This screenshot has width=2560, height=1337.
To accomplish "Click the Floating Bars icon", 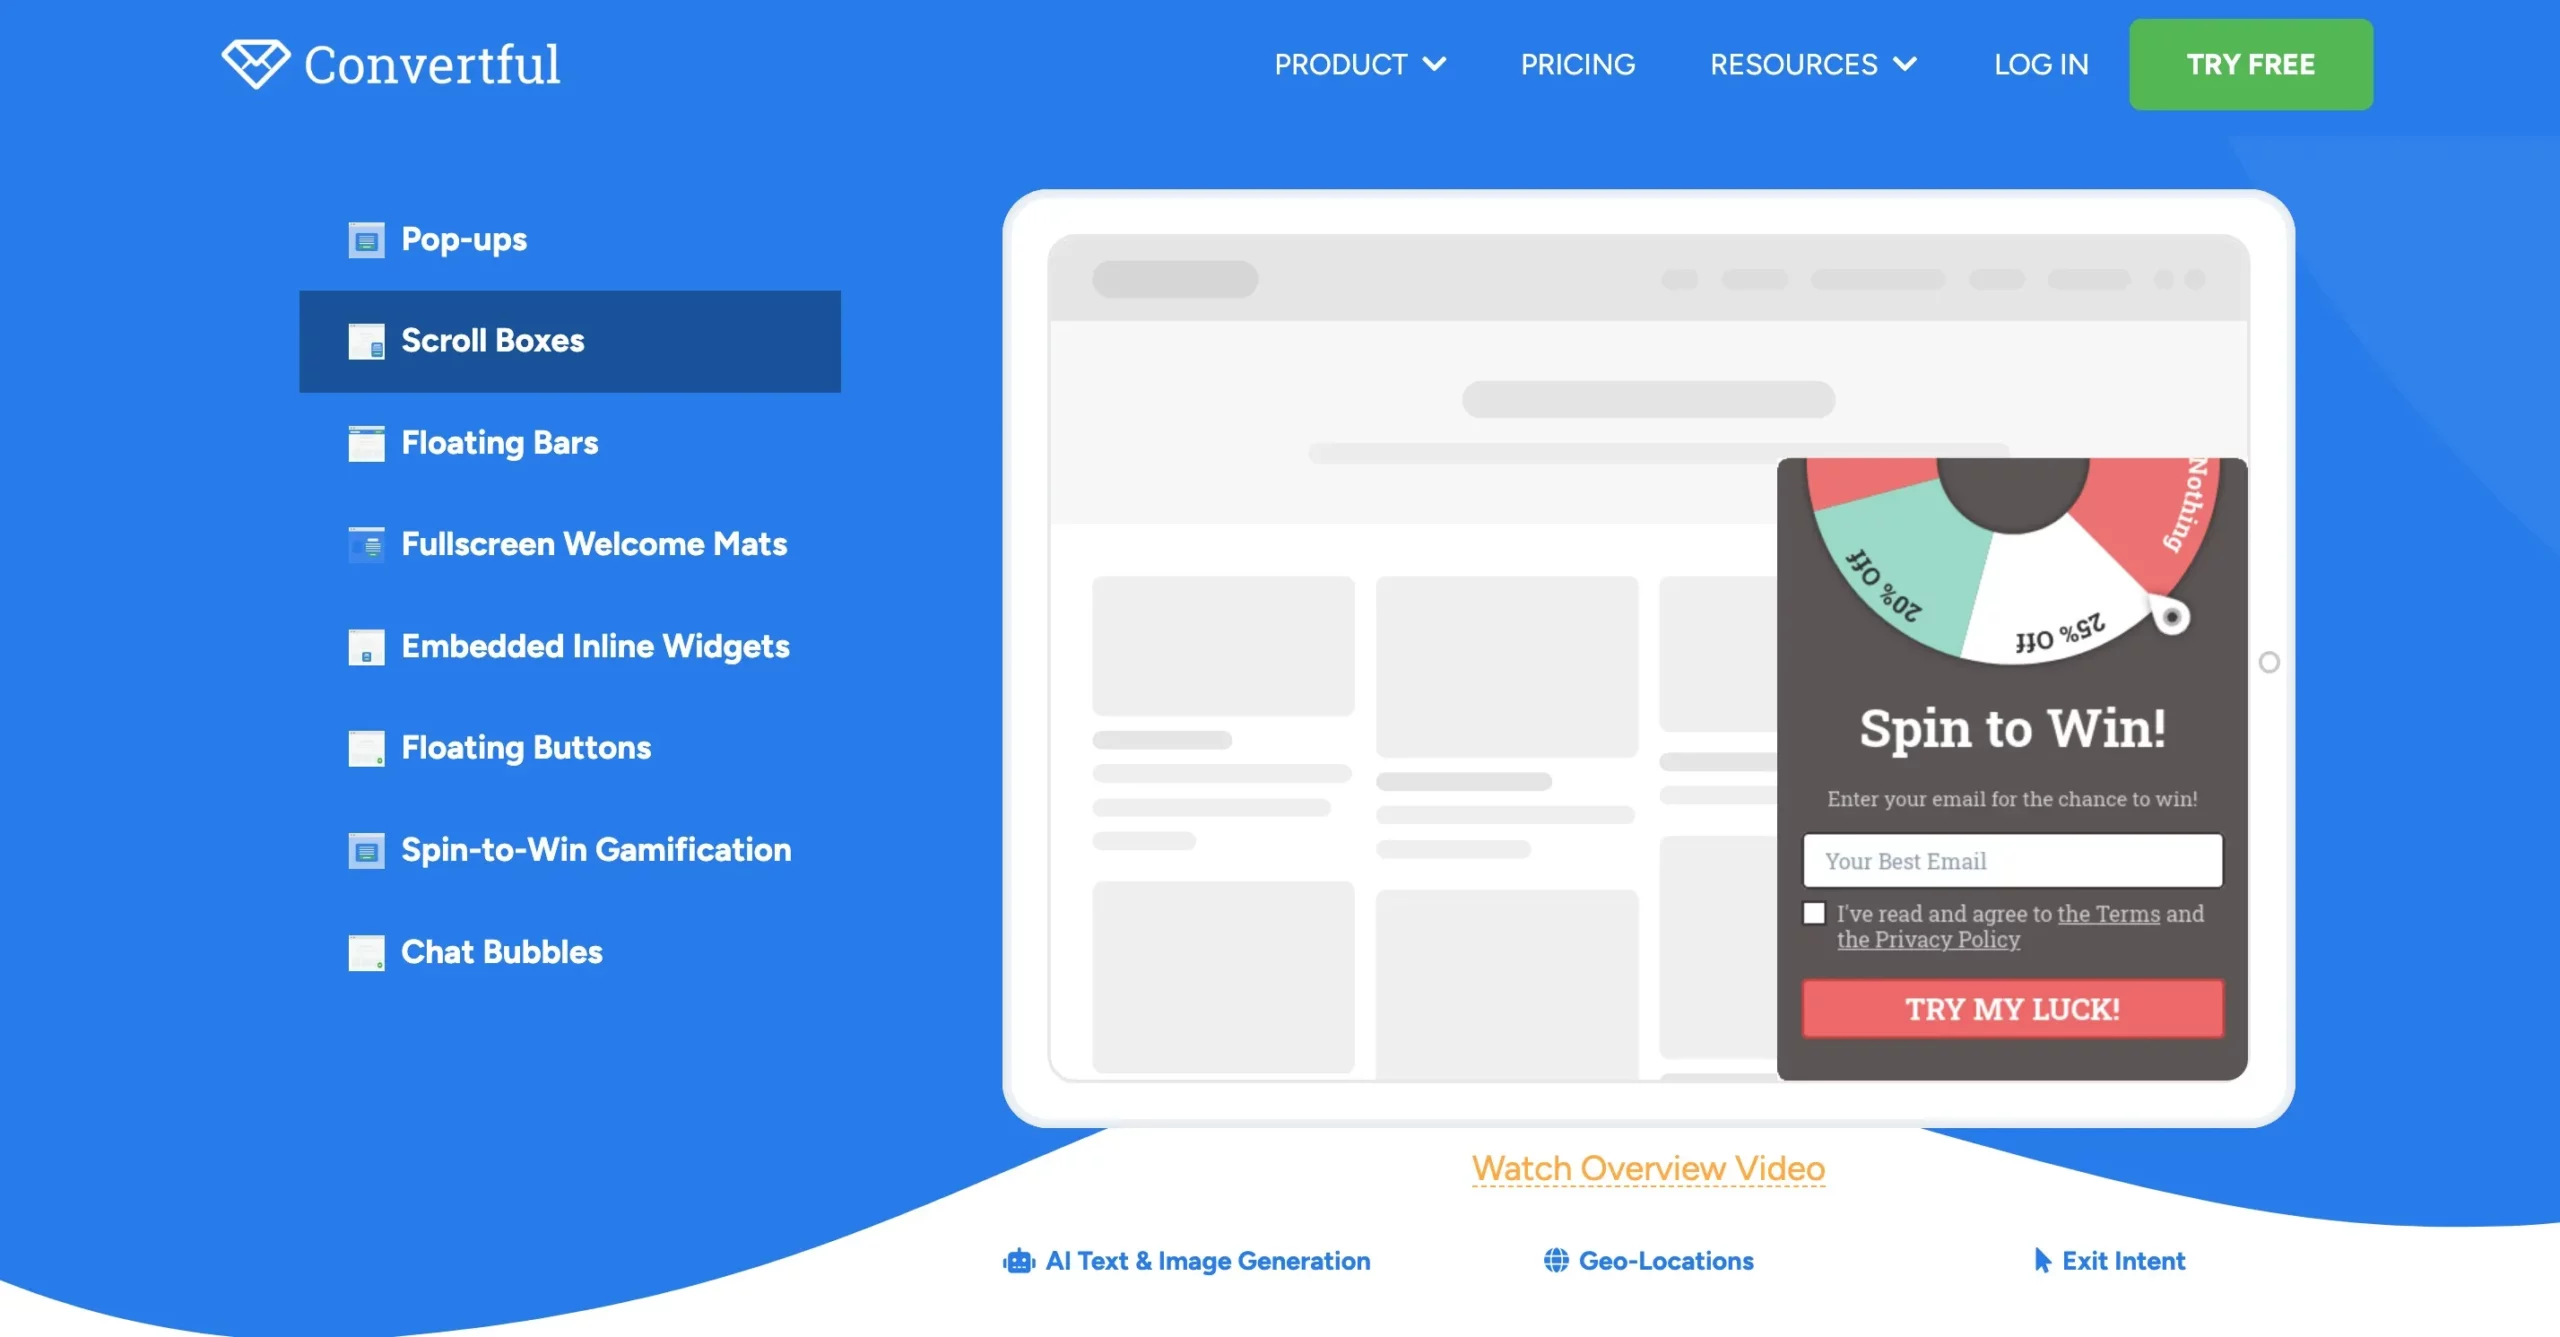I will click(366, 443).
